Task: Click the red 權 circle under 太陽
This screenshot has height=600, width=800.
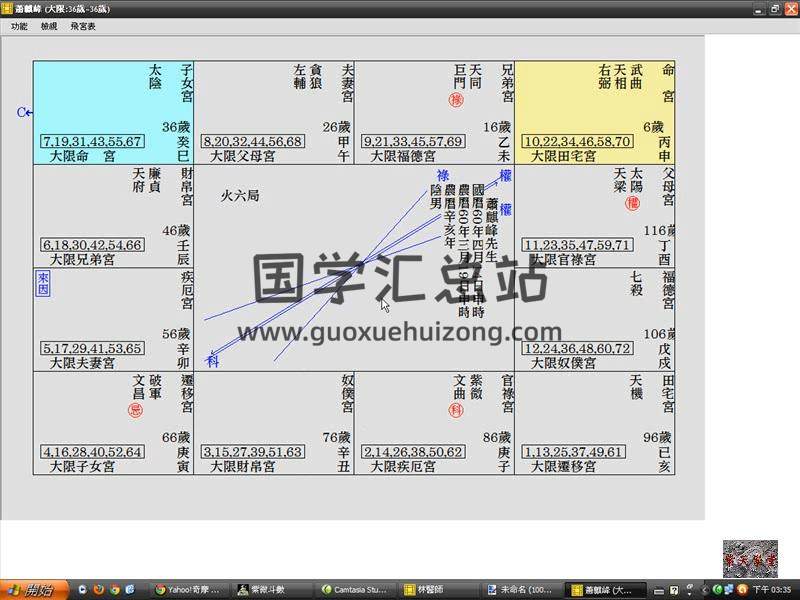Action: [x=632, y=204]
